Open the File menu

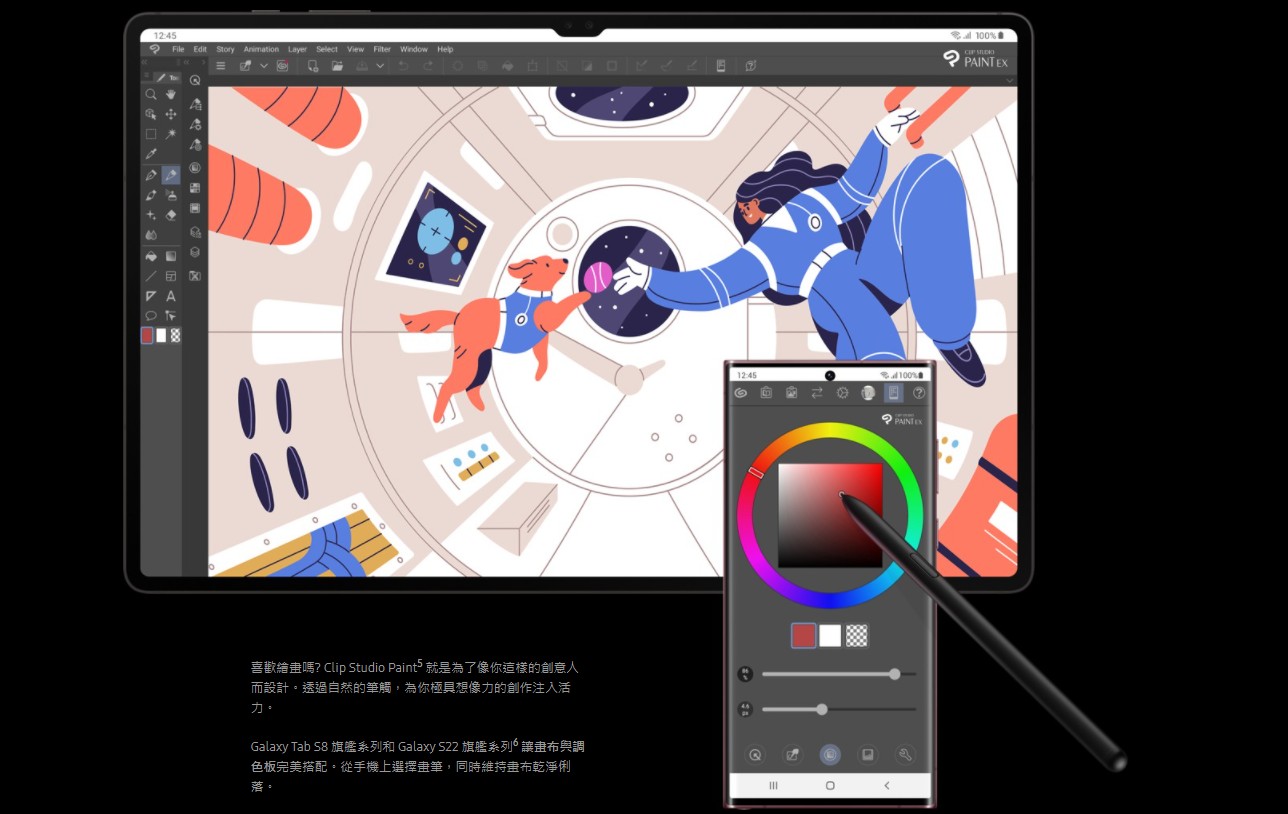pos(178,49)
